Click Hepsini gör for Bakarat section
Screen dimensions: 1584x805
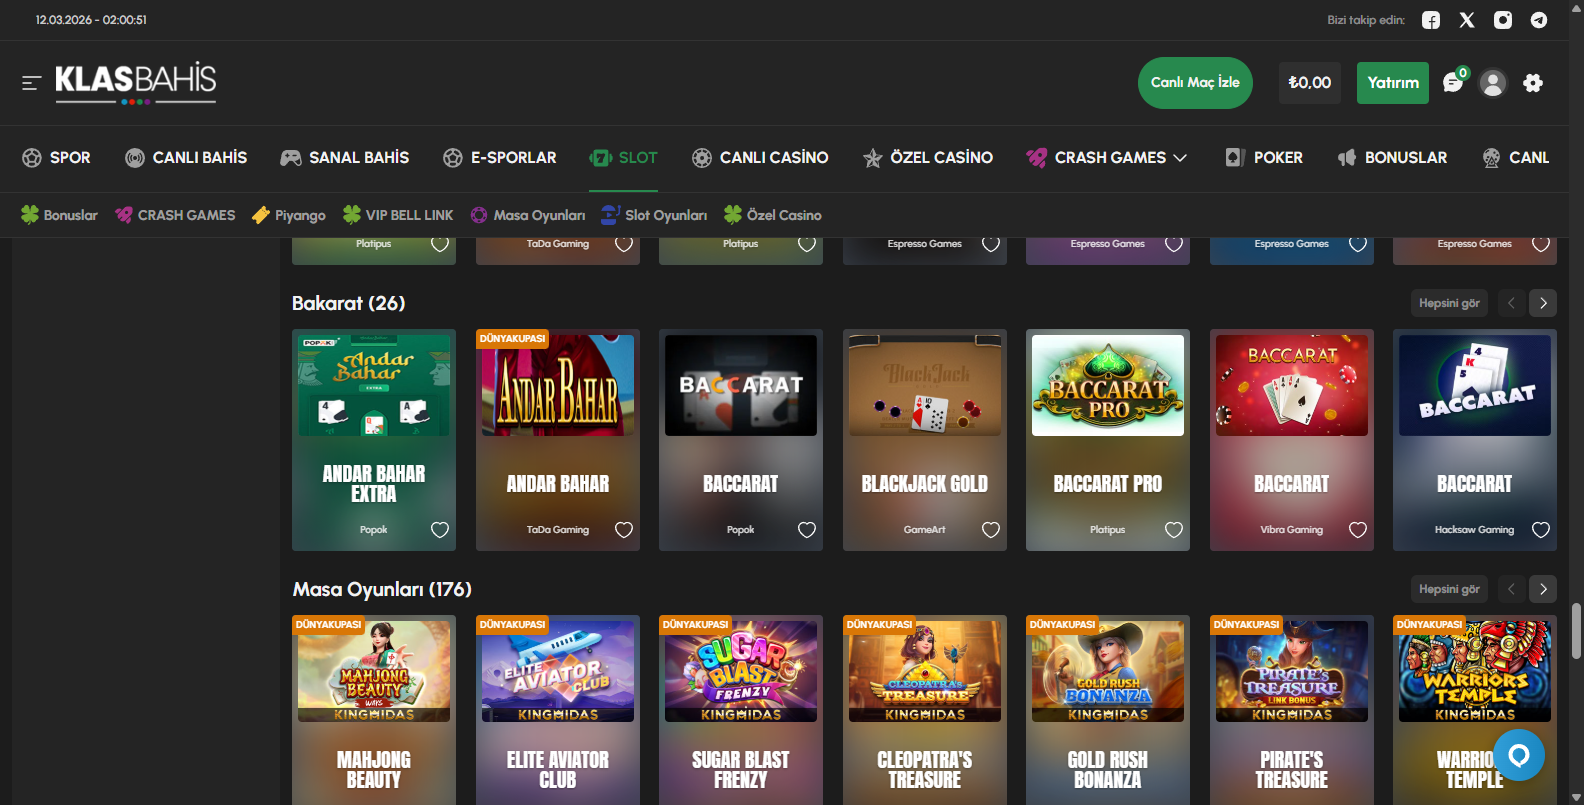pos(1449,303)
